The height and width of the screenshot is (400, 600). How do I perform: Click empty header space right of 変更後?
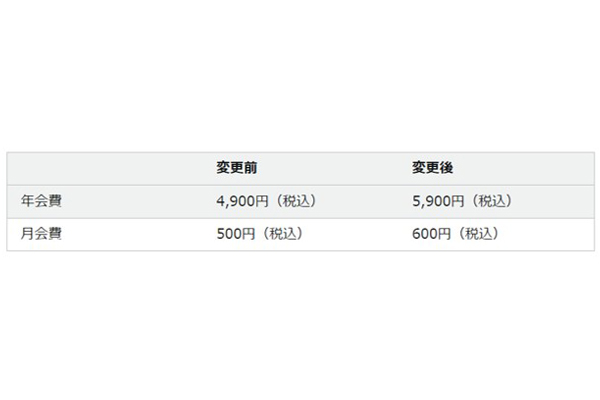click(530, 168)
